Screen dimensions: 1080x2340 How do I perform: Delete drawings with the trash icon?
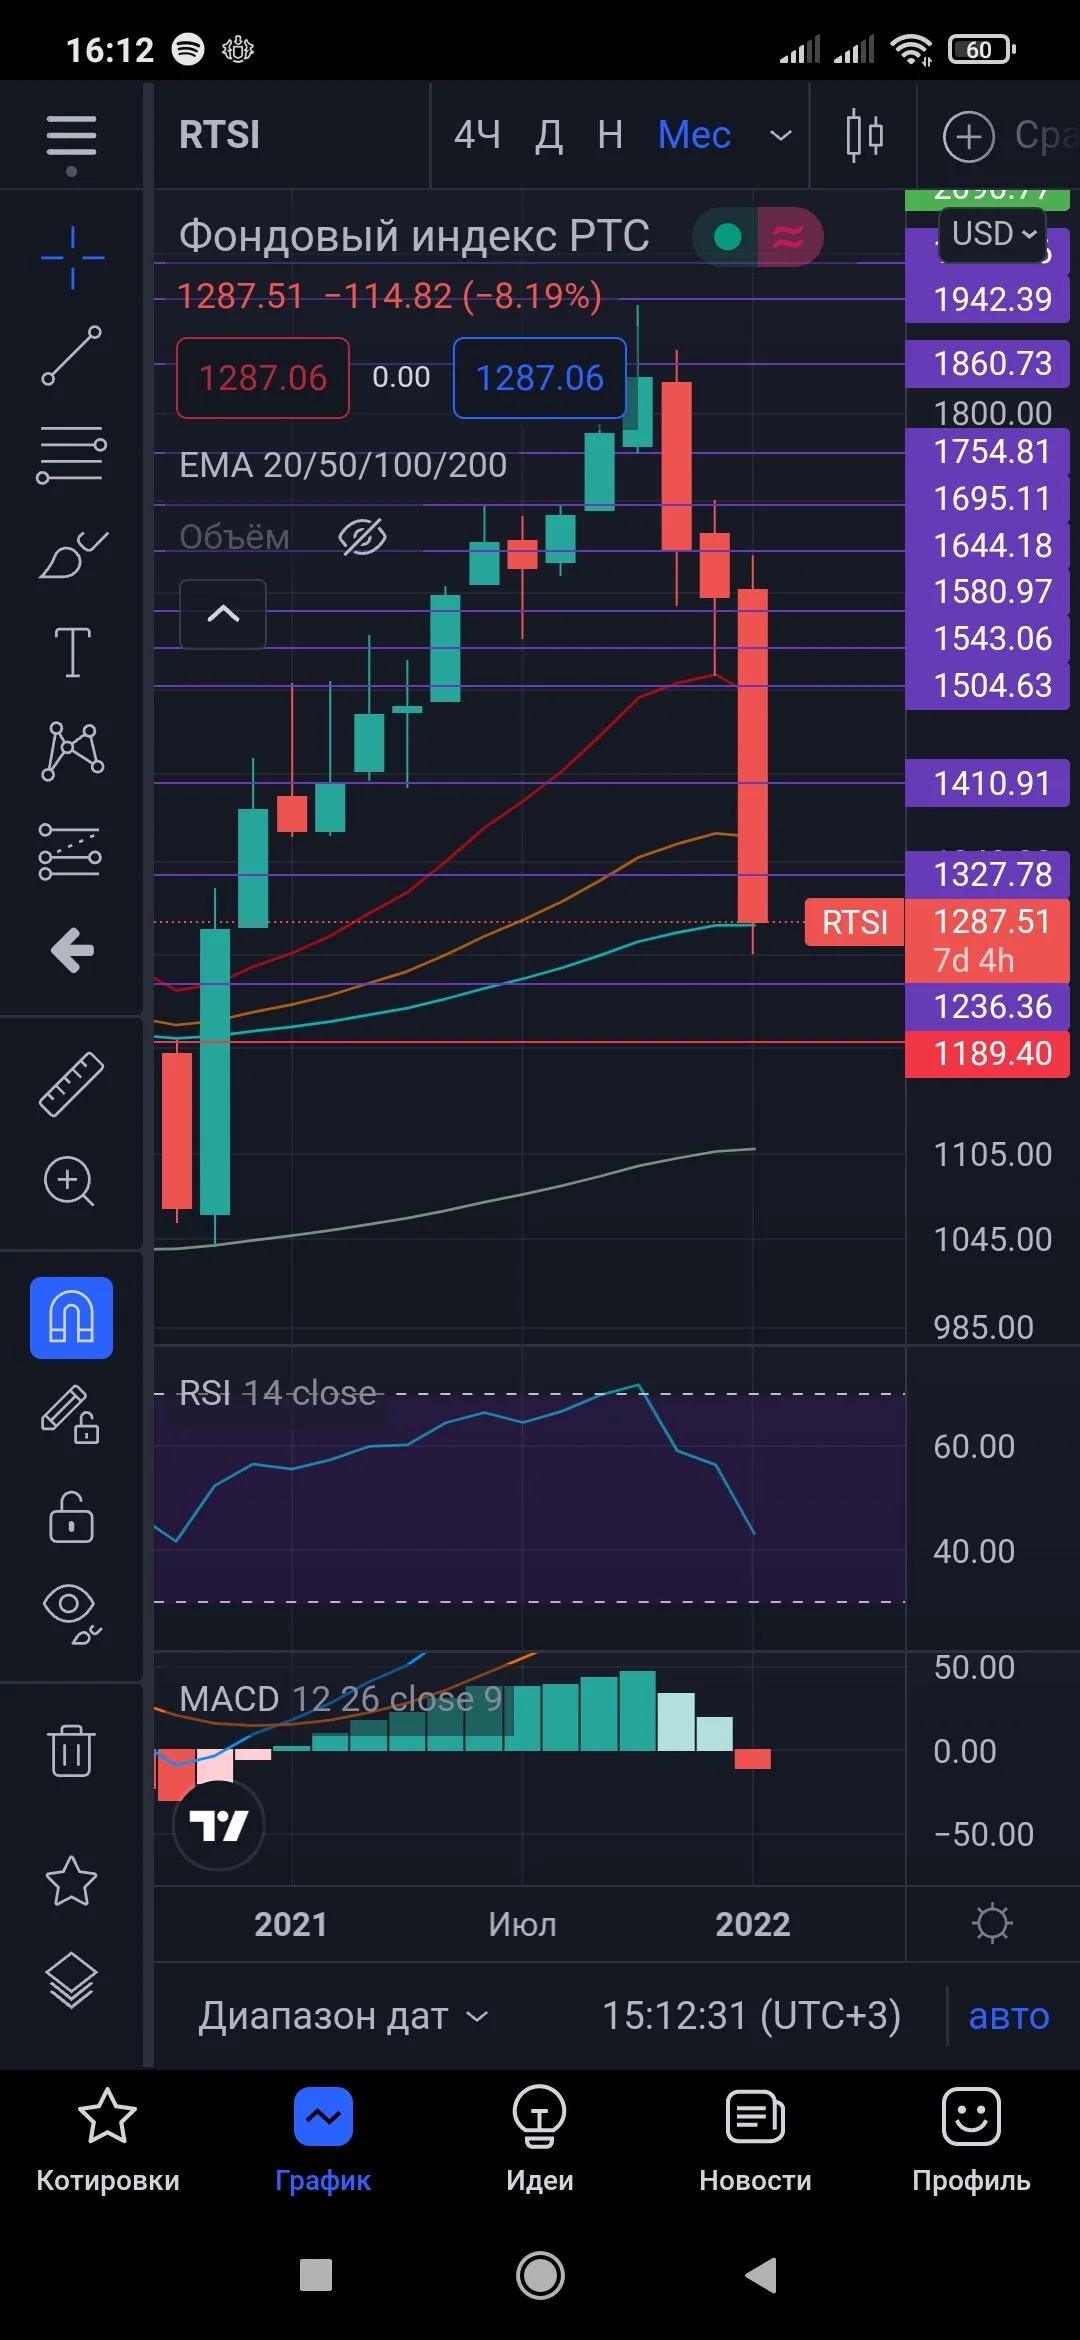click(x=71, y=1750)
